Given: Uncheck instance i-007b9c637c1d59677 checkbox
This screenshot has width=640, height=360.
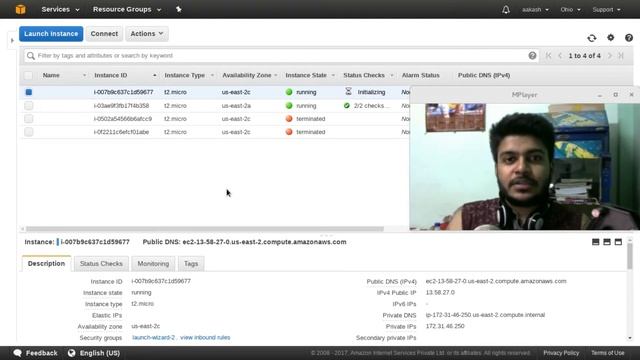Looking at the screenshot, I should coord(29,92).
